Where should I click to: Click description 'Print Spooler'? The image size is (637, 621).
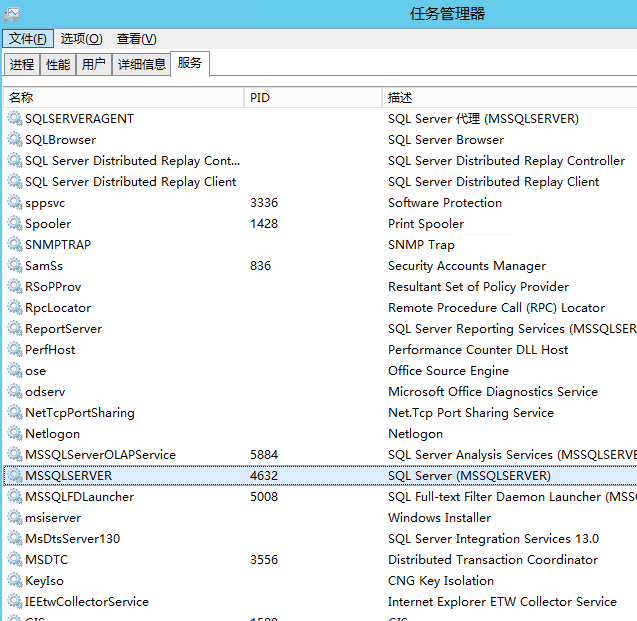[x=426, y=224]
